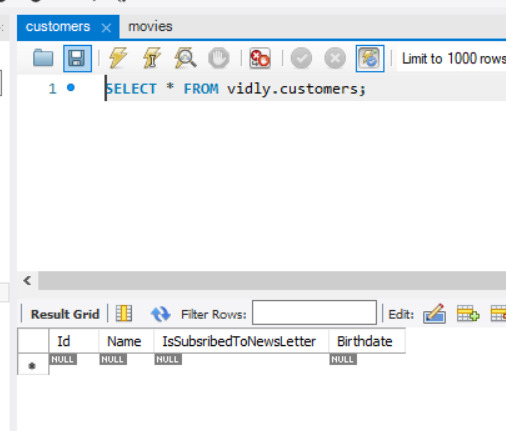Execute the query with the lightning bolt
The height and width of the screenshot is (431, 506).
point(118,58)
